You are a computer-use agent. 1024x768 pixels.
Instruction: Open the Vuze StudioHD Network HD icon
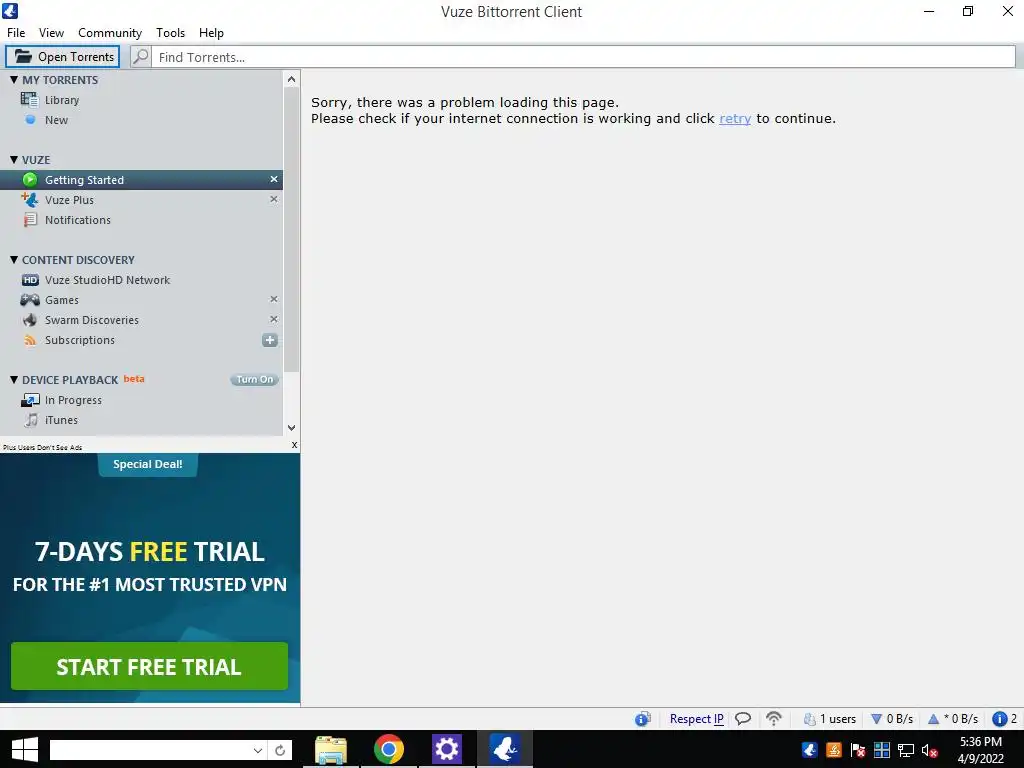(x=30, y=280)
